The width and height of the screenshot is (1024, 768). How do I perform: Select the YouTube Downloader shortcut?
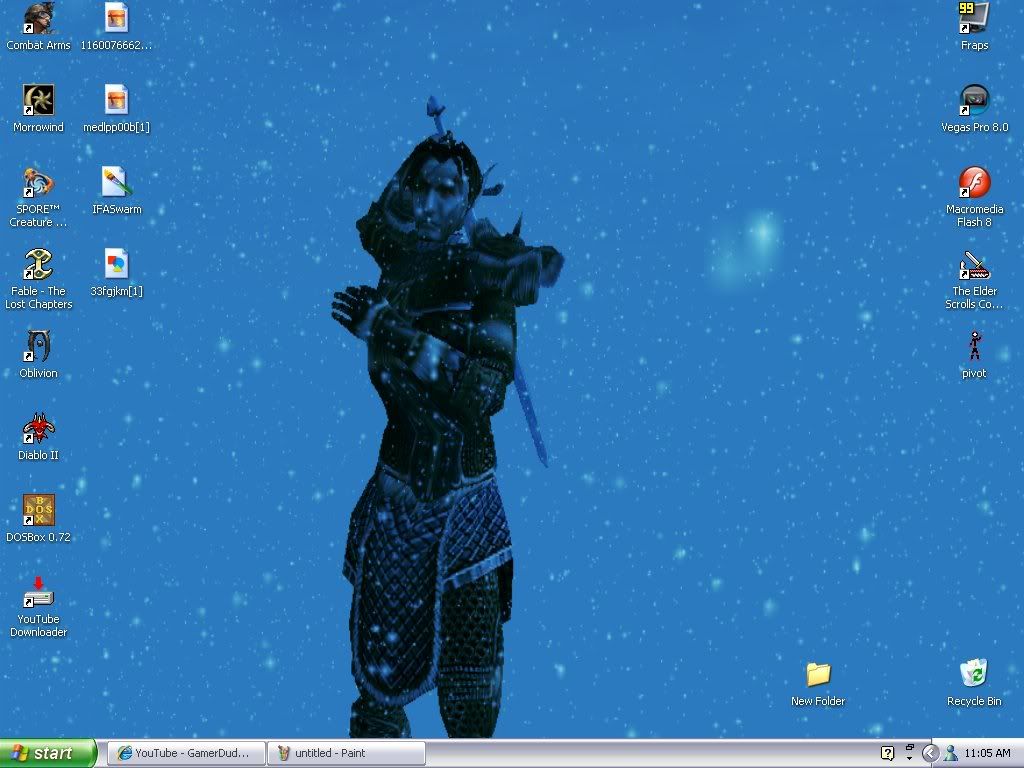[x=39, y=607]
